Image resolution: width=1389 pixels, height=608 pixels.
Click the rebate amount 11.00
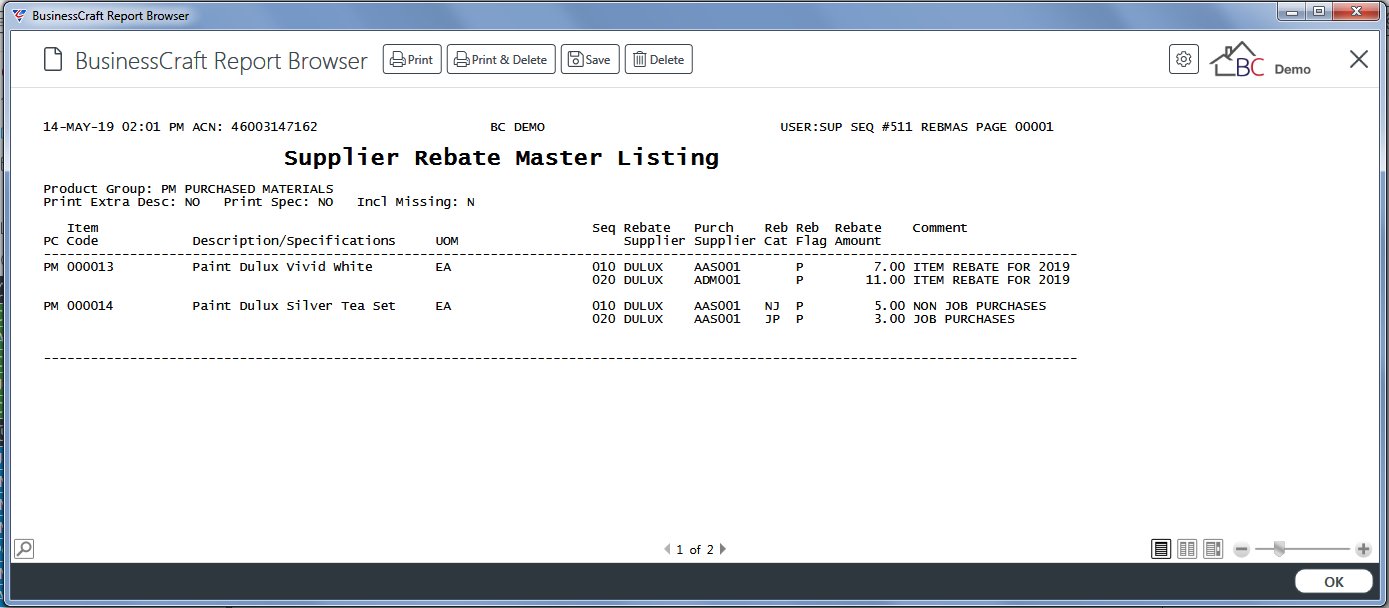(x=885, y=280)
